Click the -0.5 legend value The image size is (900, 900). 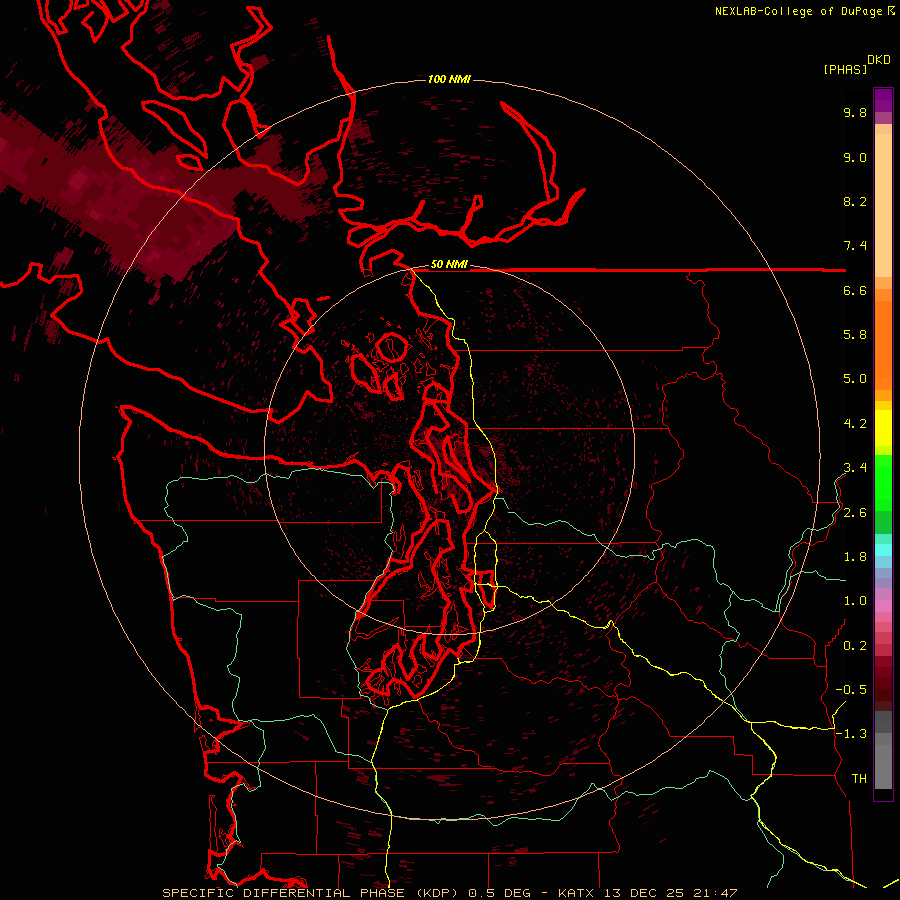tap(851, 690)
